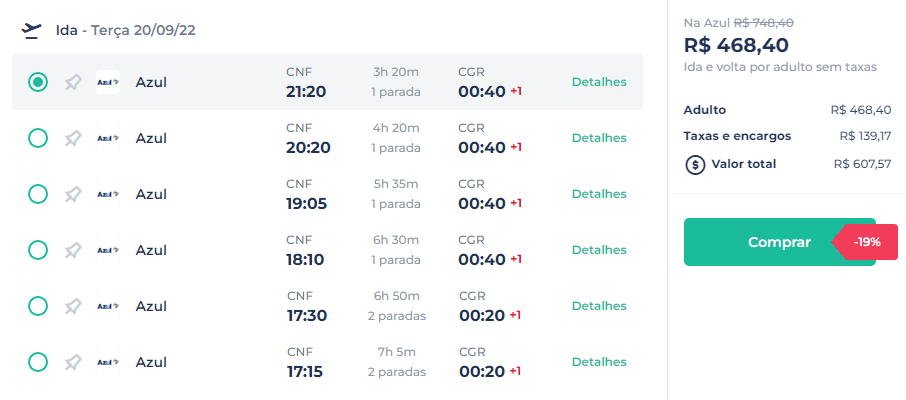Click the -19% discount badge
Image resolution: width=906 pixels, height=400 pixels.
pyautogui.click(x=866, y=242)
